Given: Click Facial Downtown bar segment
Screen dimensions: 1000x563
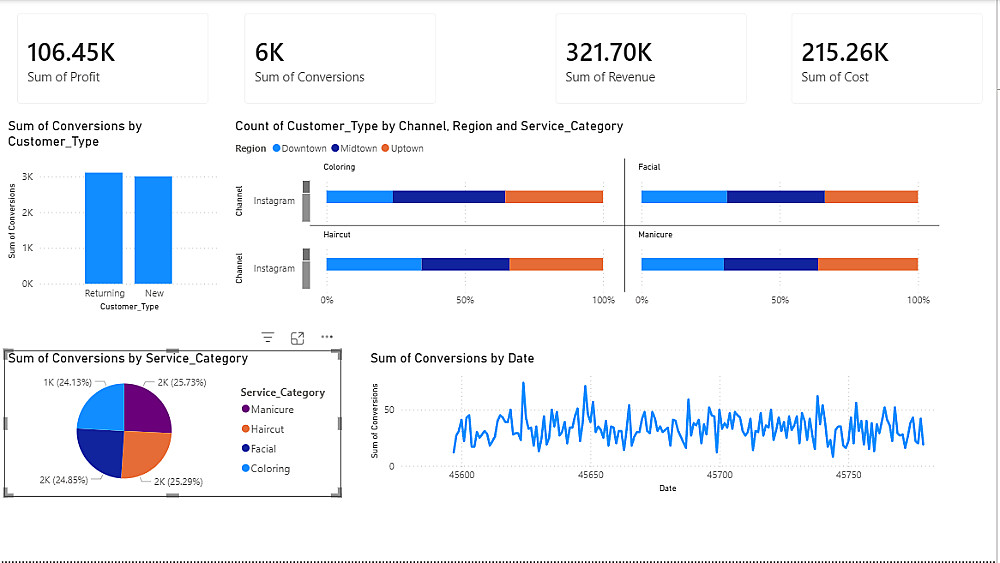Looking at the screenshot, I should coord(684,197).
